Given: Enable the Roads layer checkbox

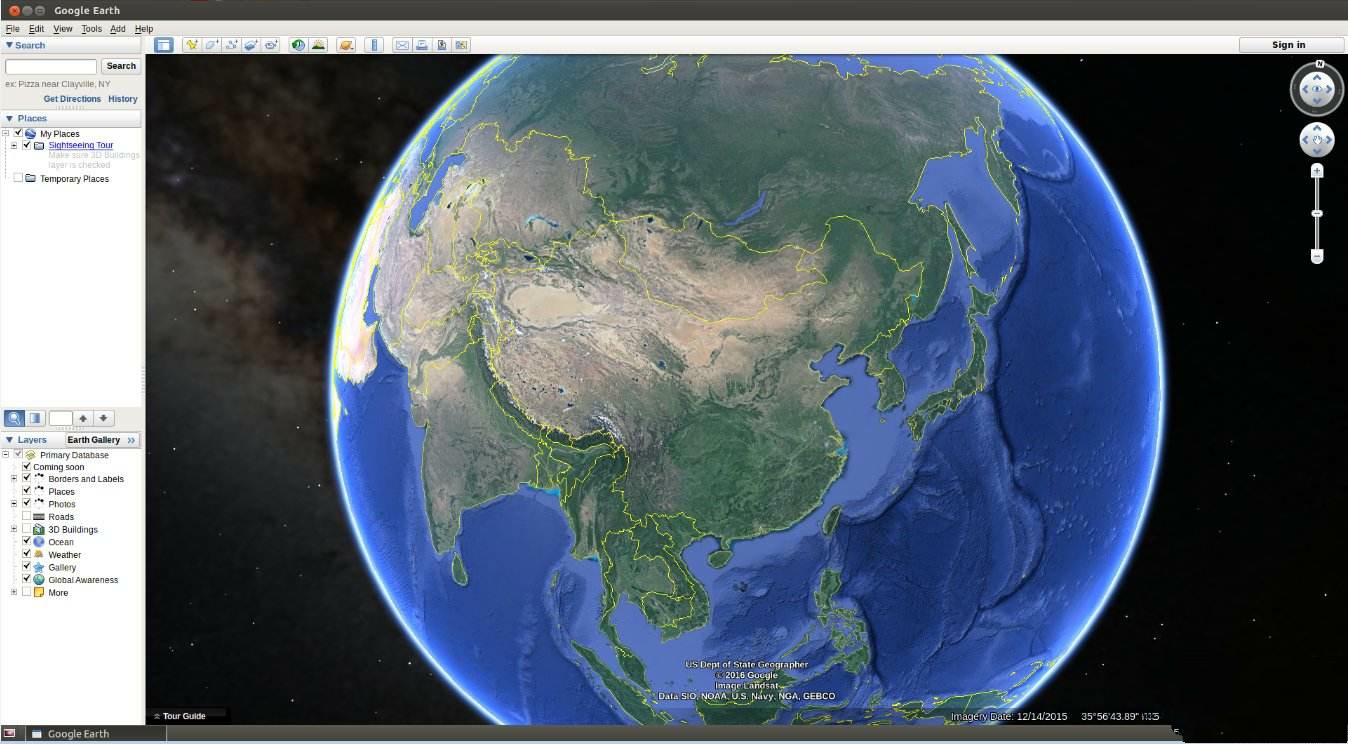Looking at the screenshot, I should pyautogui.click(x=26, y=516).
